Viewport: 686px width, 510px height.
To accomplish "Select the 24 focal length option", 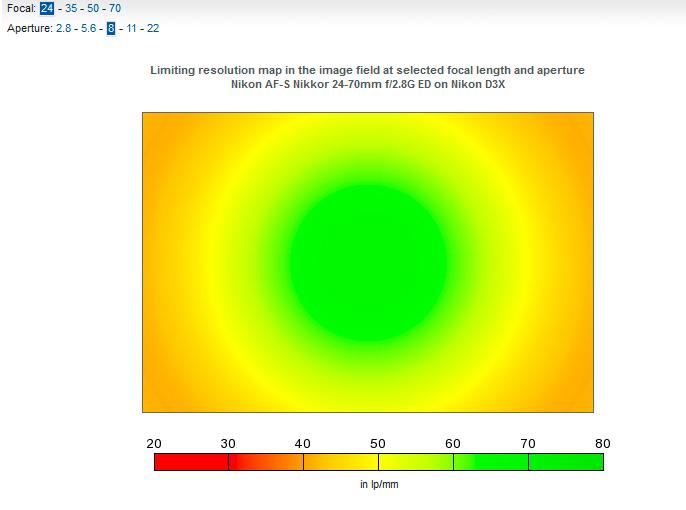I will (x=47, y=8).
